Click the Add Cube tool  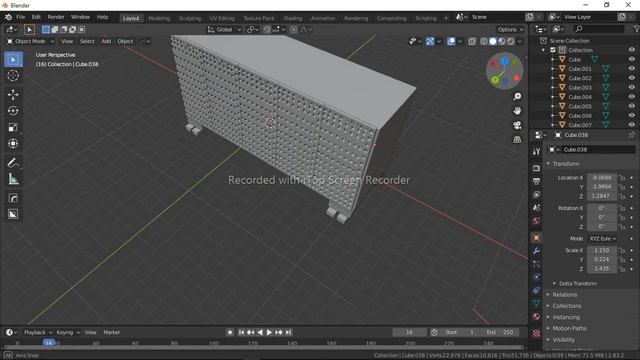tap(13, 198)
